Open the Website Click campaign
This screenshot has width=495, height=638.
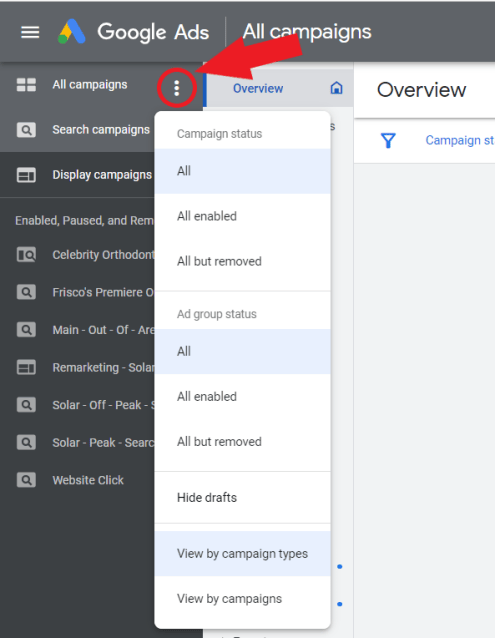point(88,480)
